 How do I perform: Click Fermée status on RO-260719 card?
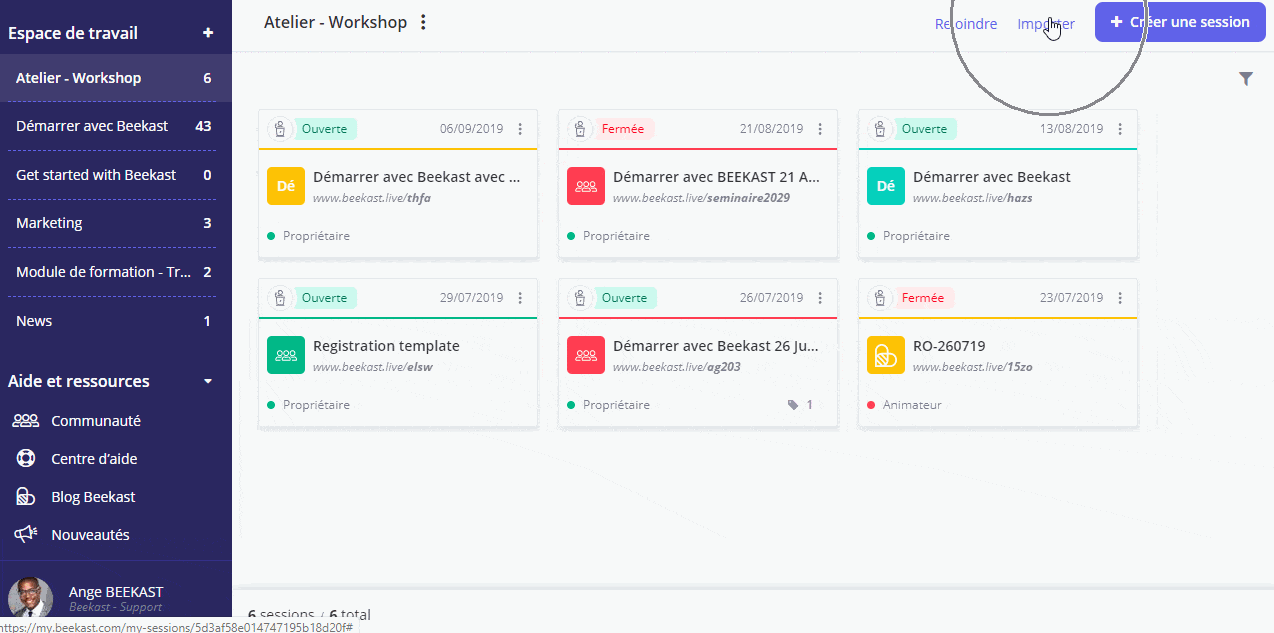click(x=923, y=298)
